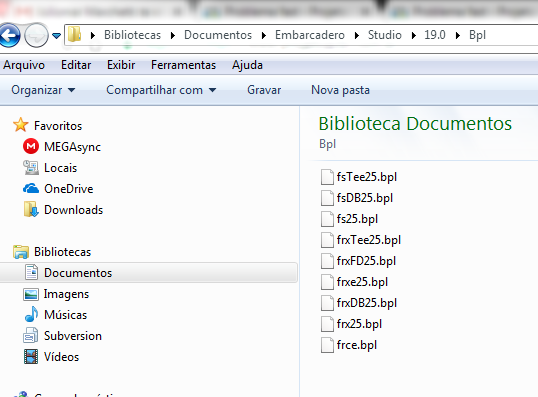The image size is (538, 397).
Task: Click the file icon of fsTee25.bpl
Action: tap(327, 177)
